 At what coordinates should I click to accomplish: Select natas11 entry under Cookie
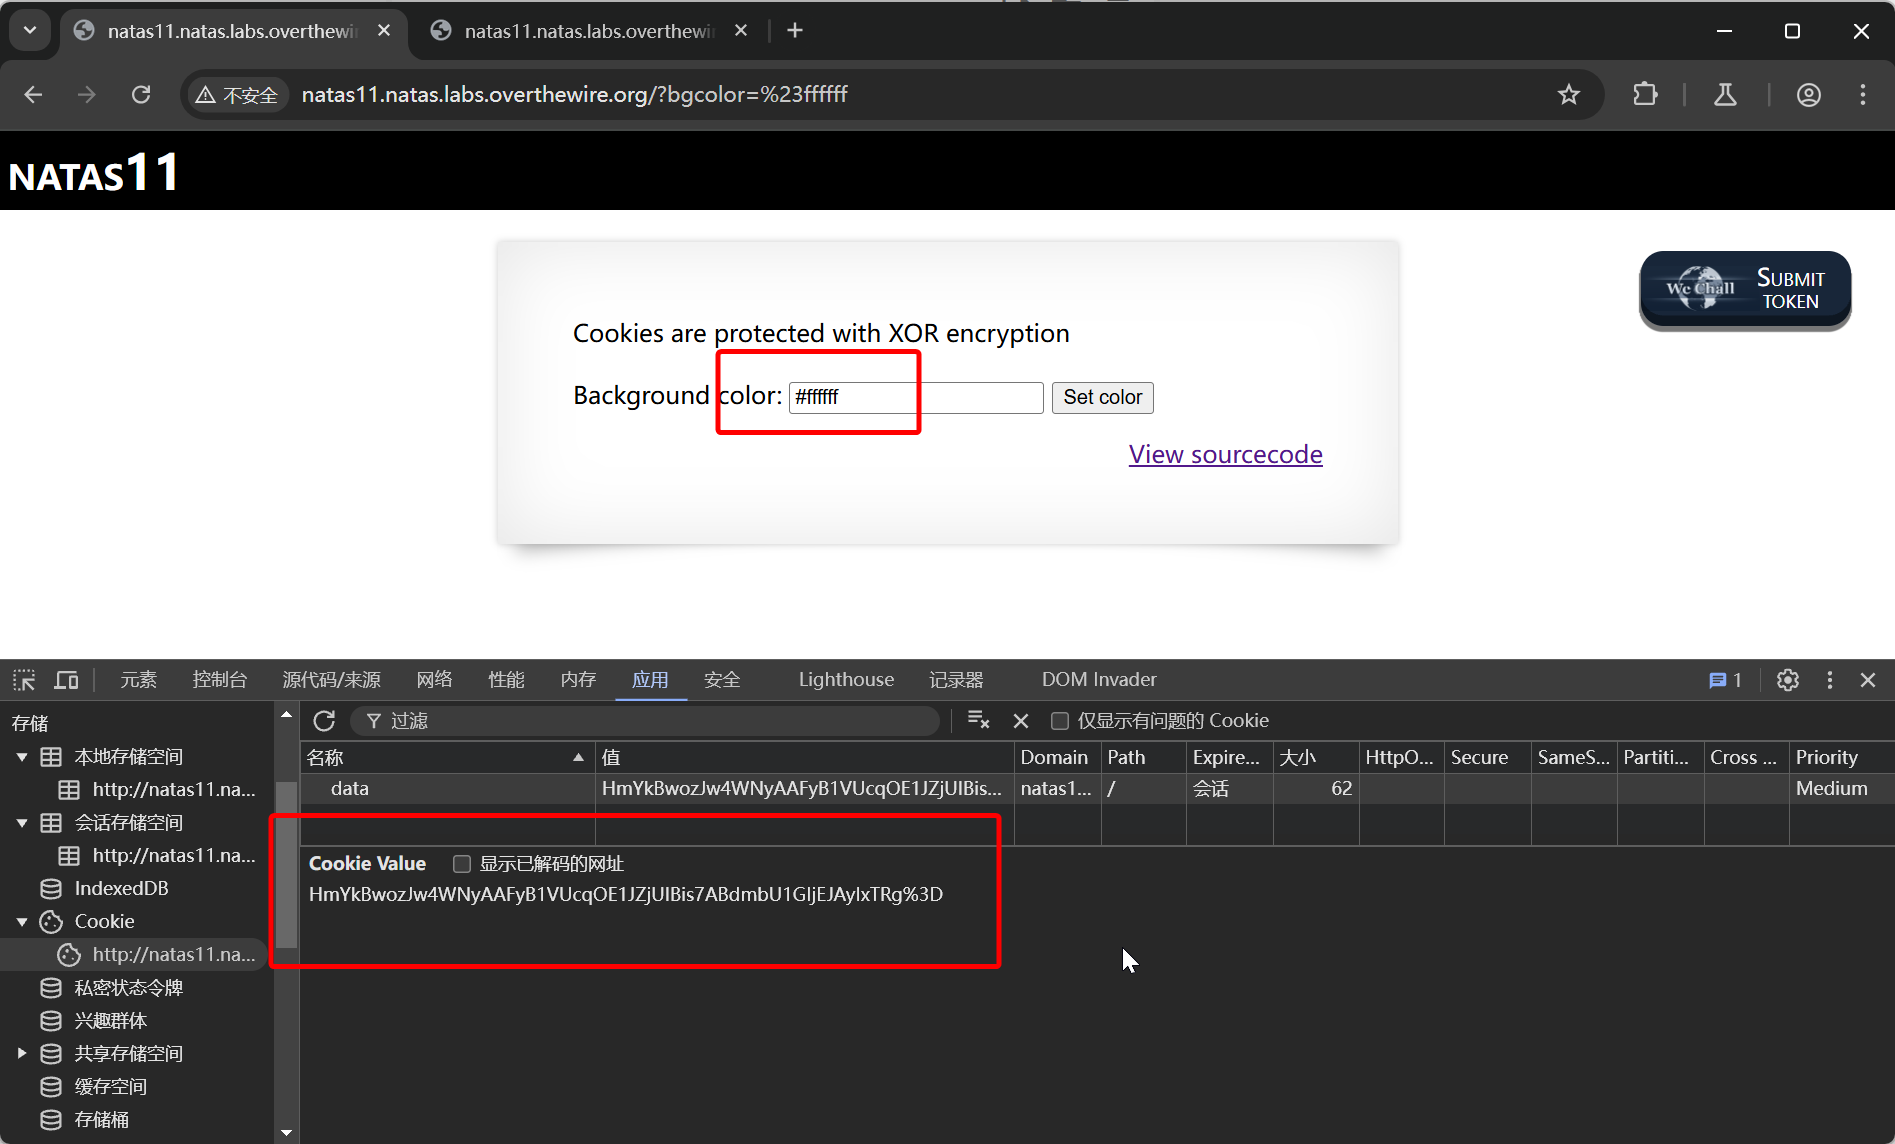(158, 955)
